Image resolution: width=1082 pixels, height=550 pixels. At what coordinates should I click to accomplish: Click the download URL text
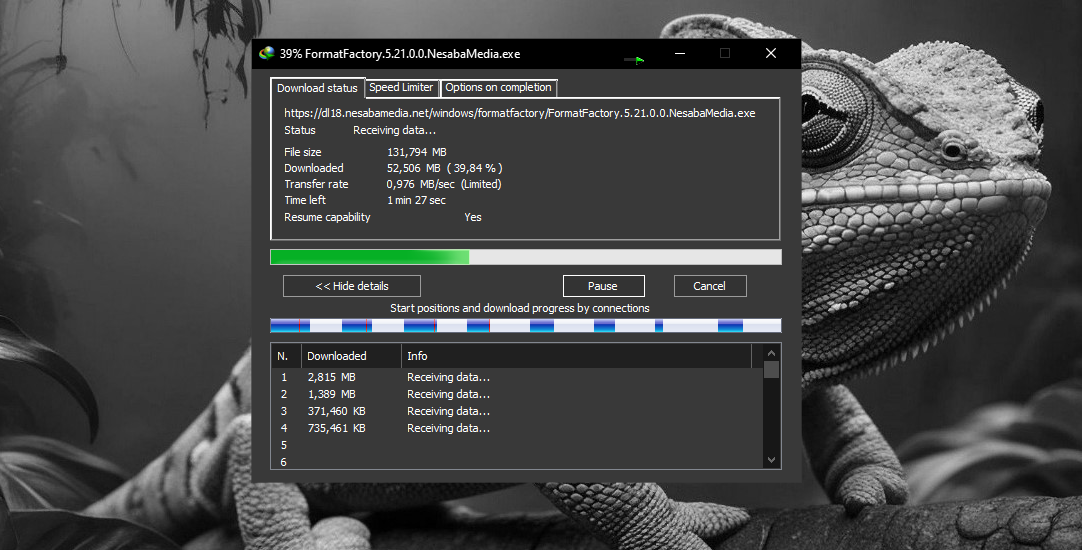pos(520,113)
